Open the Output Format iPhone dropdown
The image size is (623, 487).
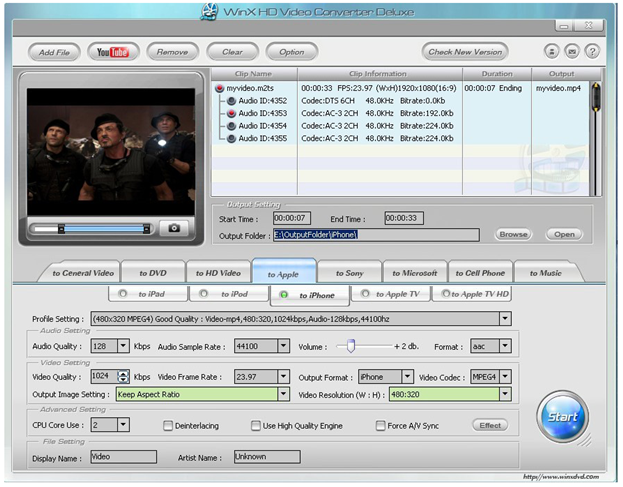[407, 376]
